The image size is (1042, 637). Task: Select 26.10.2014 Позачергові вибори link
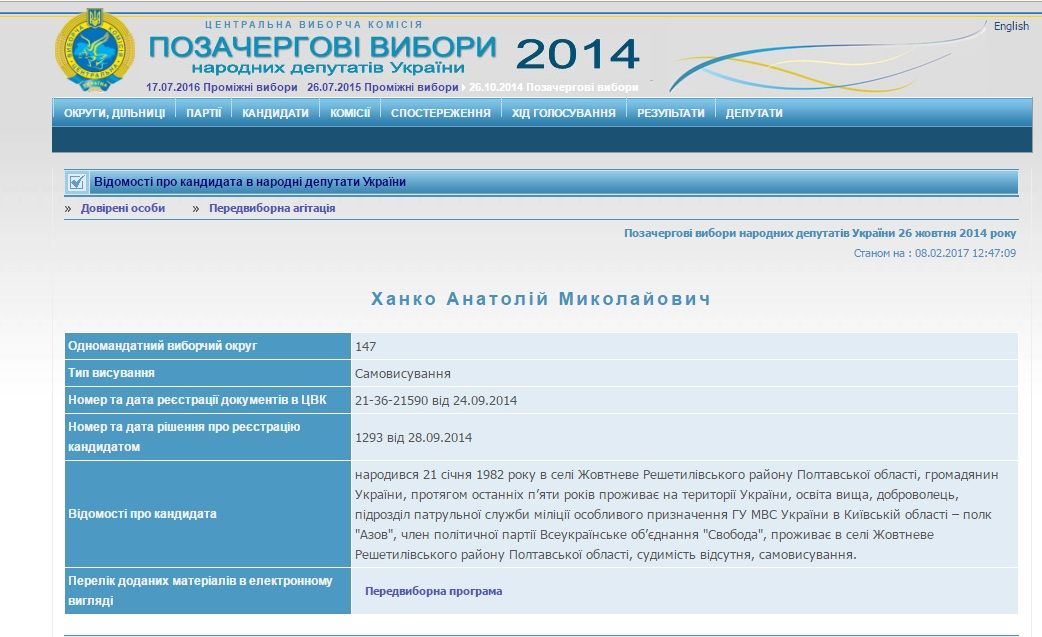(x=553, y=87)
